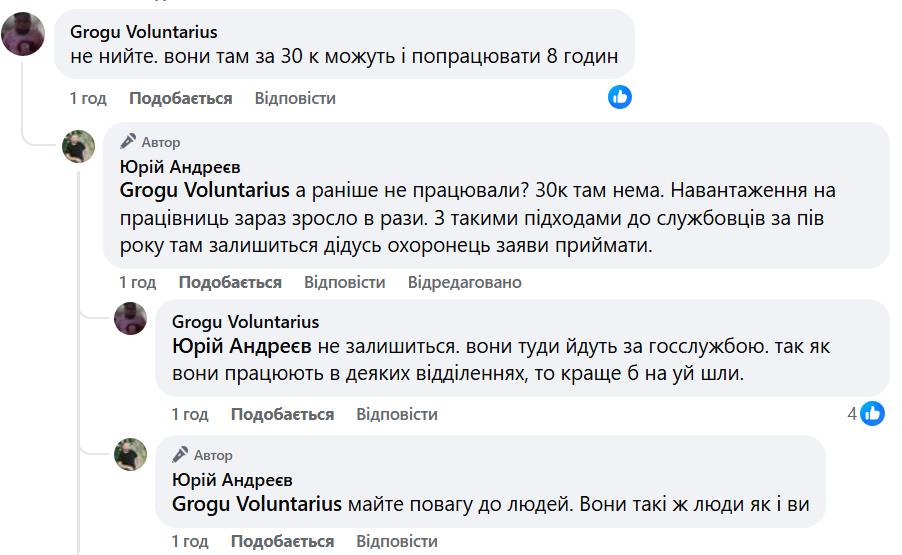Click the pencil Автор badge on the last reply
Screen dimensions: 902x555
[202, 455]
